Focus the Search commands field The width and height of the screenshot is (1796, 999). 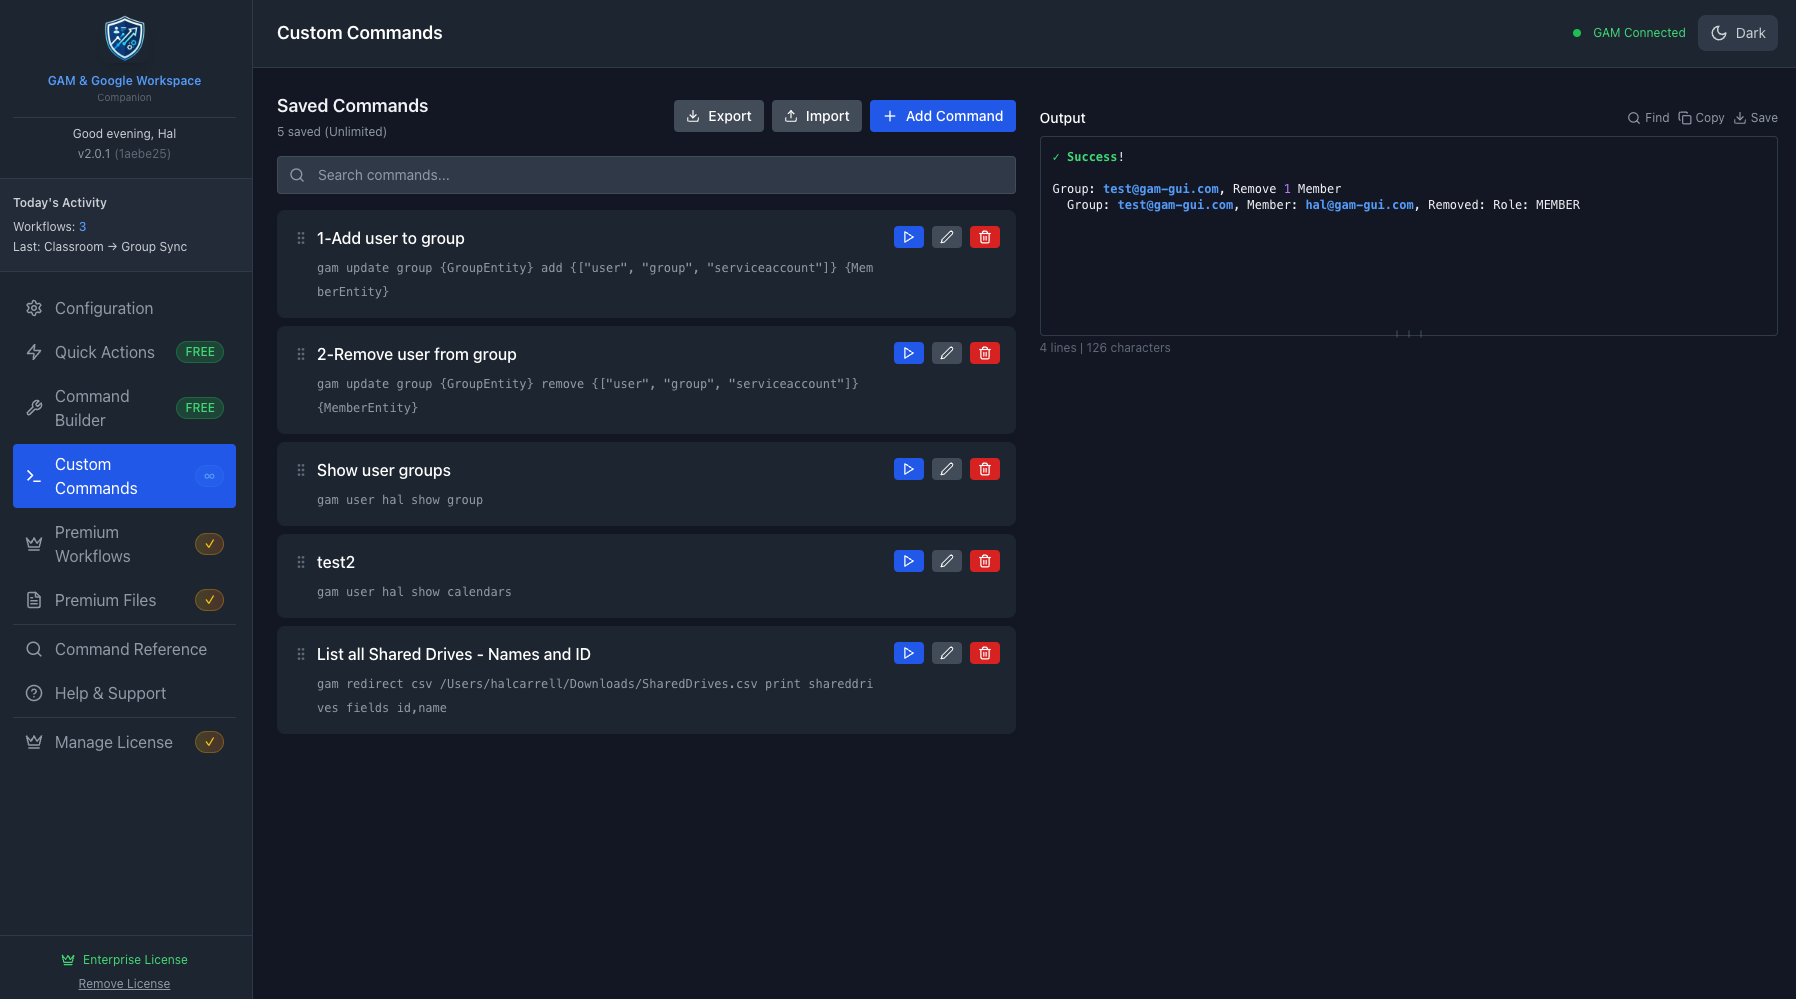click(x=646, y=175)
